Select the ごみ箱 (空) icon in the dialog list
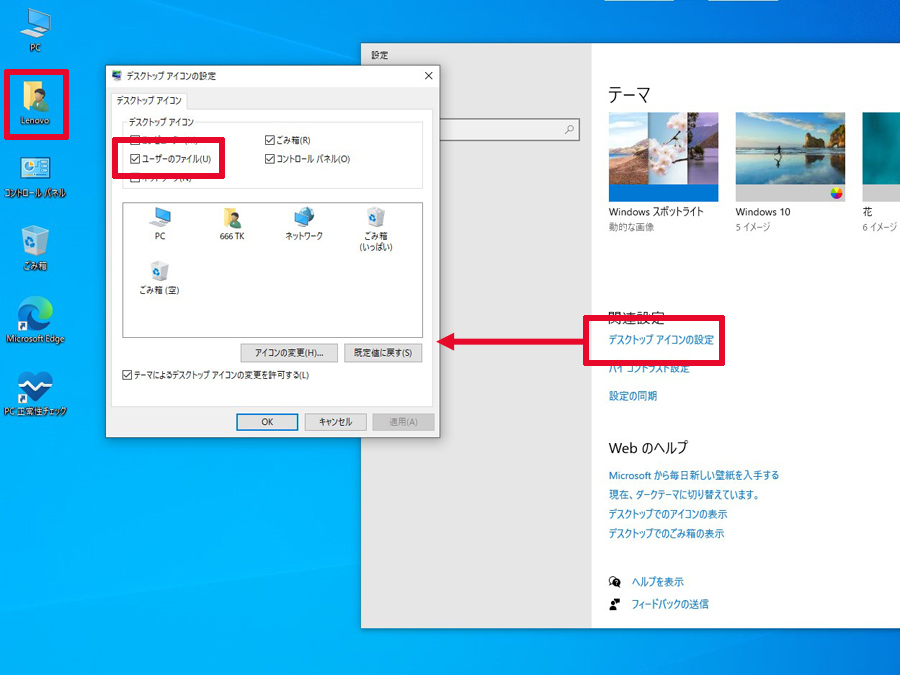The width and height of the screenshot is (900, 675). (159, 278)
